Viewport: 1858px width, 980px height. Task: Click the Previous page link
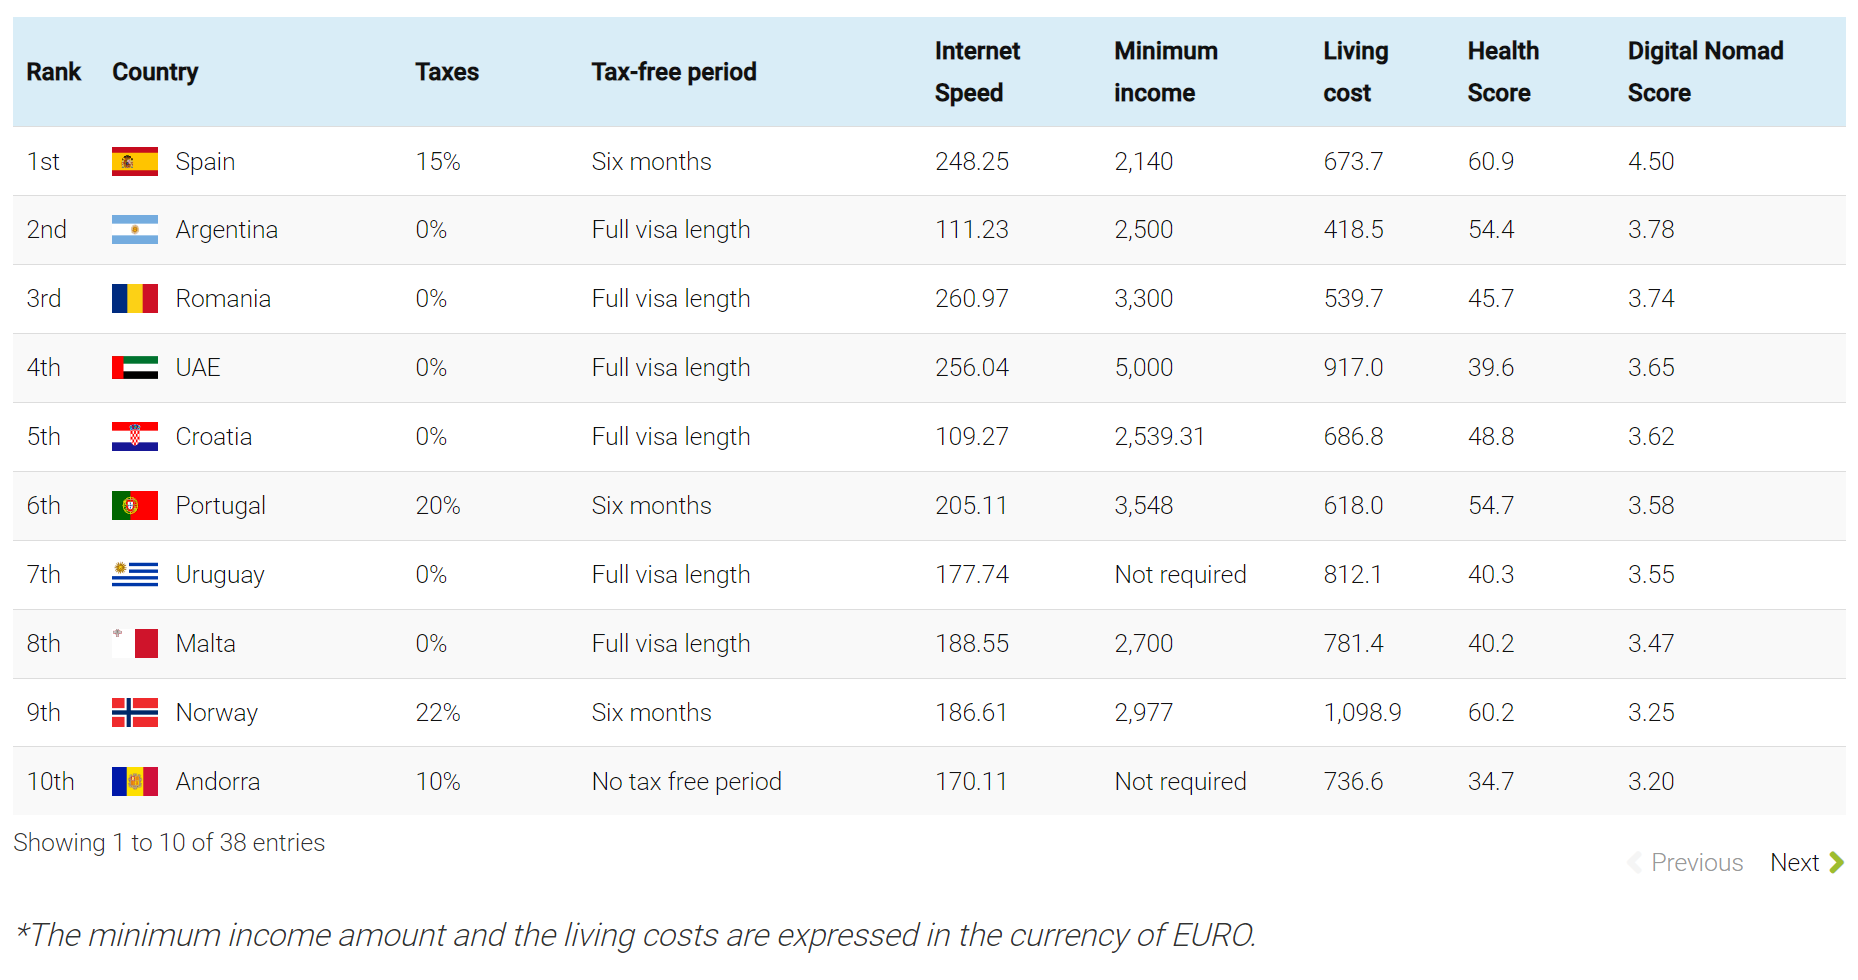pos(1696,863)
